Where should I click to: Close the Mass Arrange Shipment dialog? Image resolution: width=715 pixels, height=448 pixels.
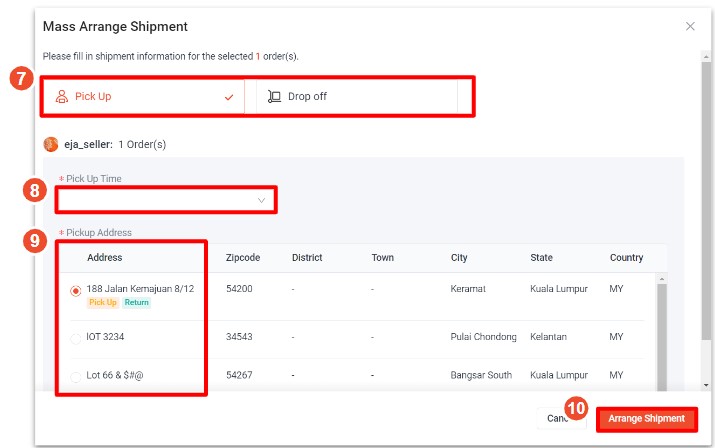(690, 26)
